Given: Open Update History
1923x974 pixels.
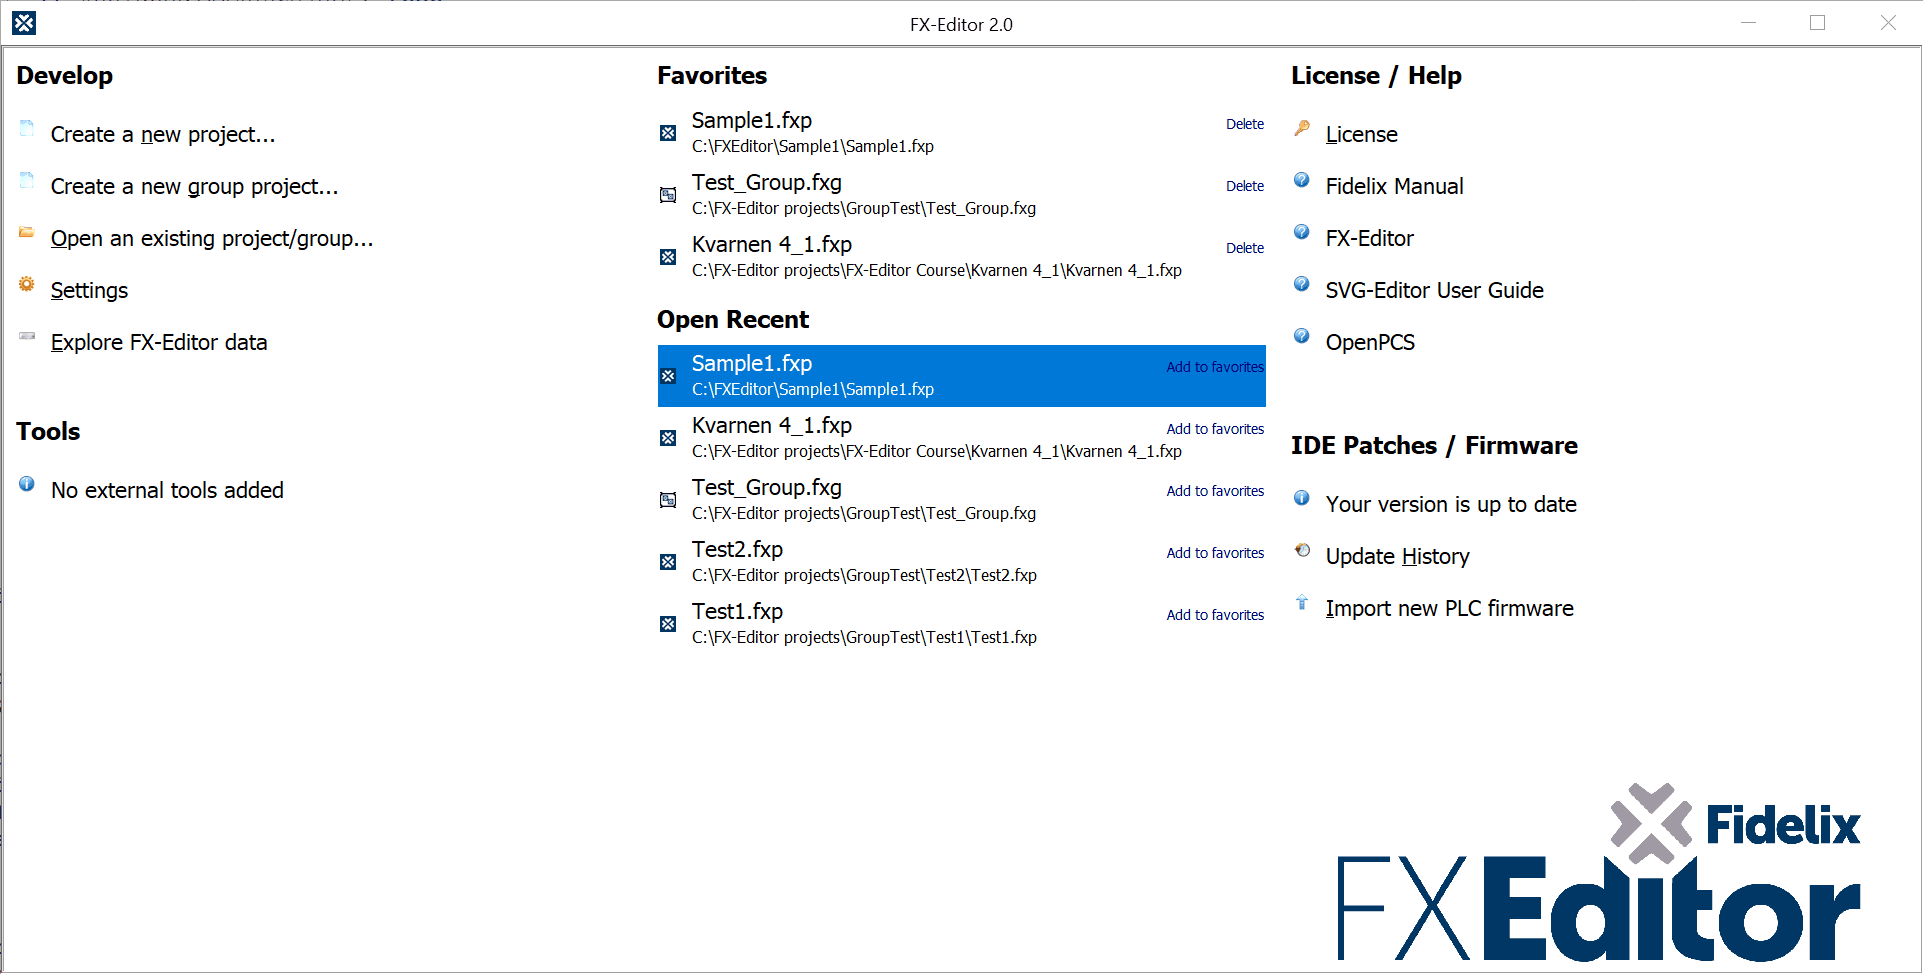Looking at the screenshot, I should [x=1397, y=557].
